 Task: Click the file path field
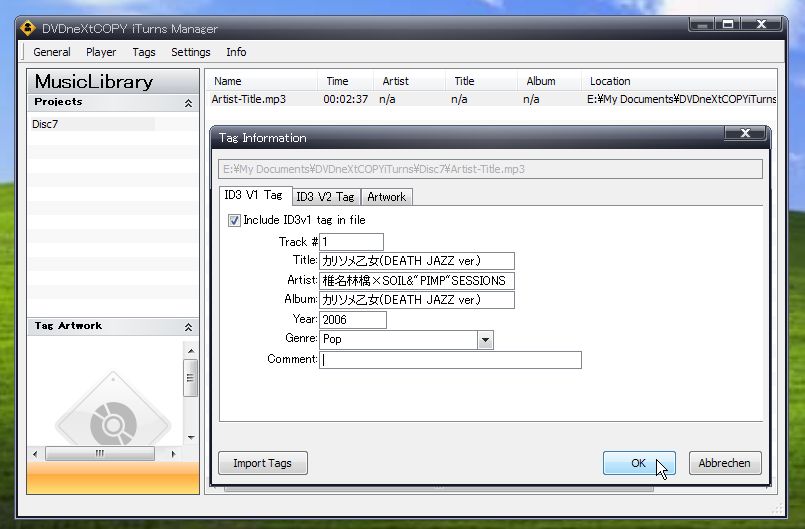coord(490,169)
